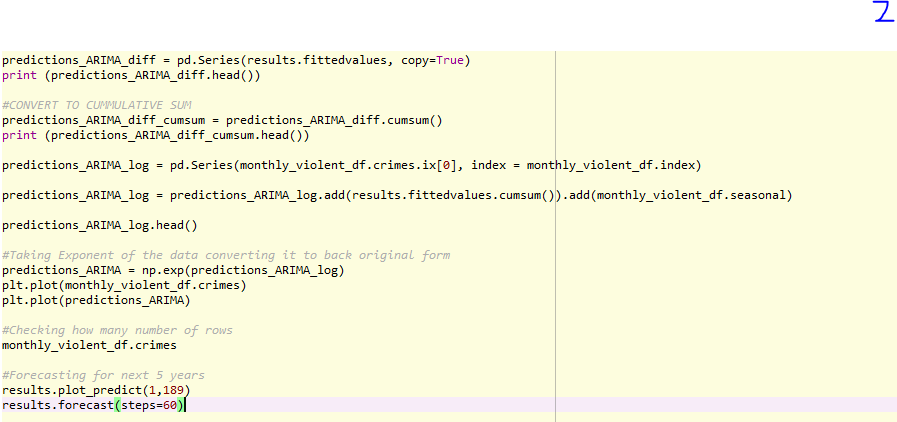897x422 pixels.
Task: Click the standalone line 'monthly_violent_df.crimes'
Action: pyautogui.click(x=89, y=345)
